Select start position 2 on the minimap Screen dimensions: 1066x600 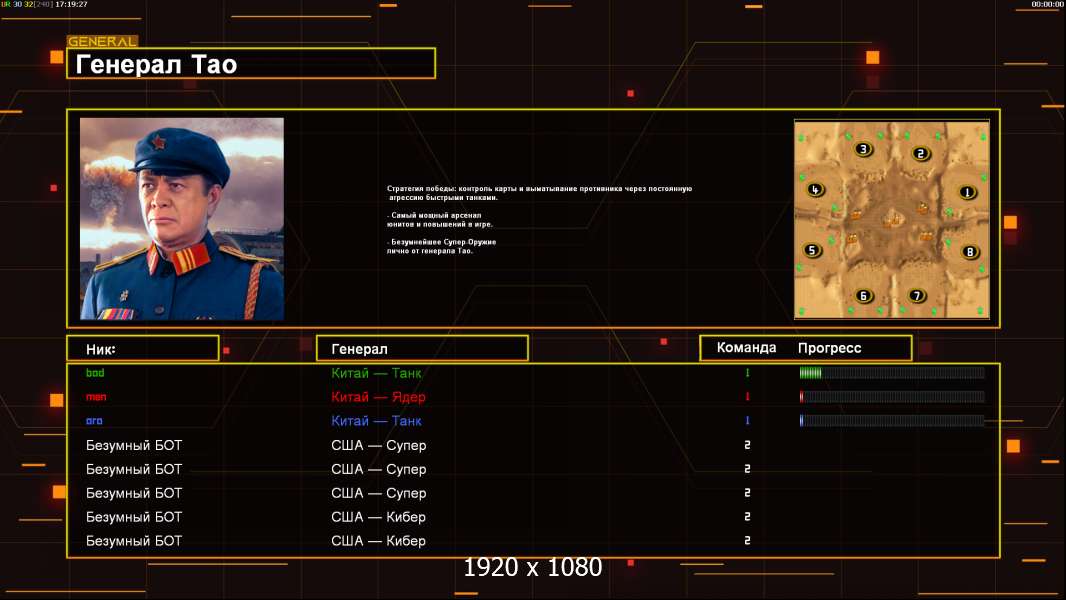pos(921,154)
